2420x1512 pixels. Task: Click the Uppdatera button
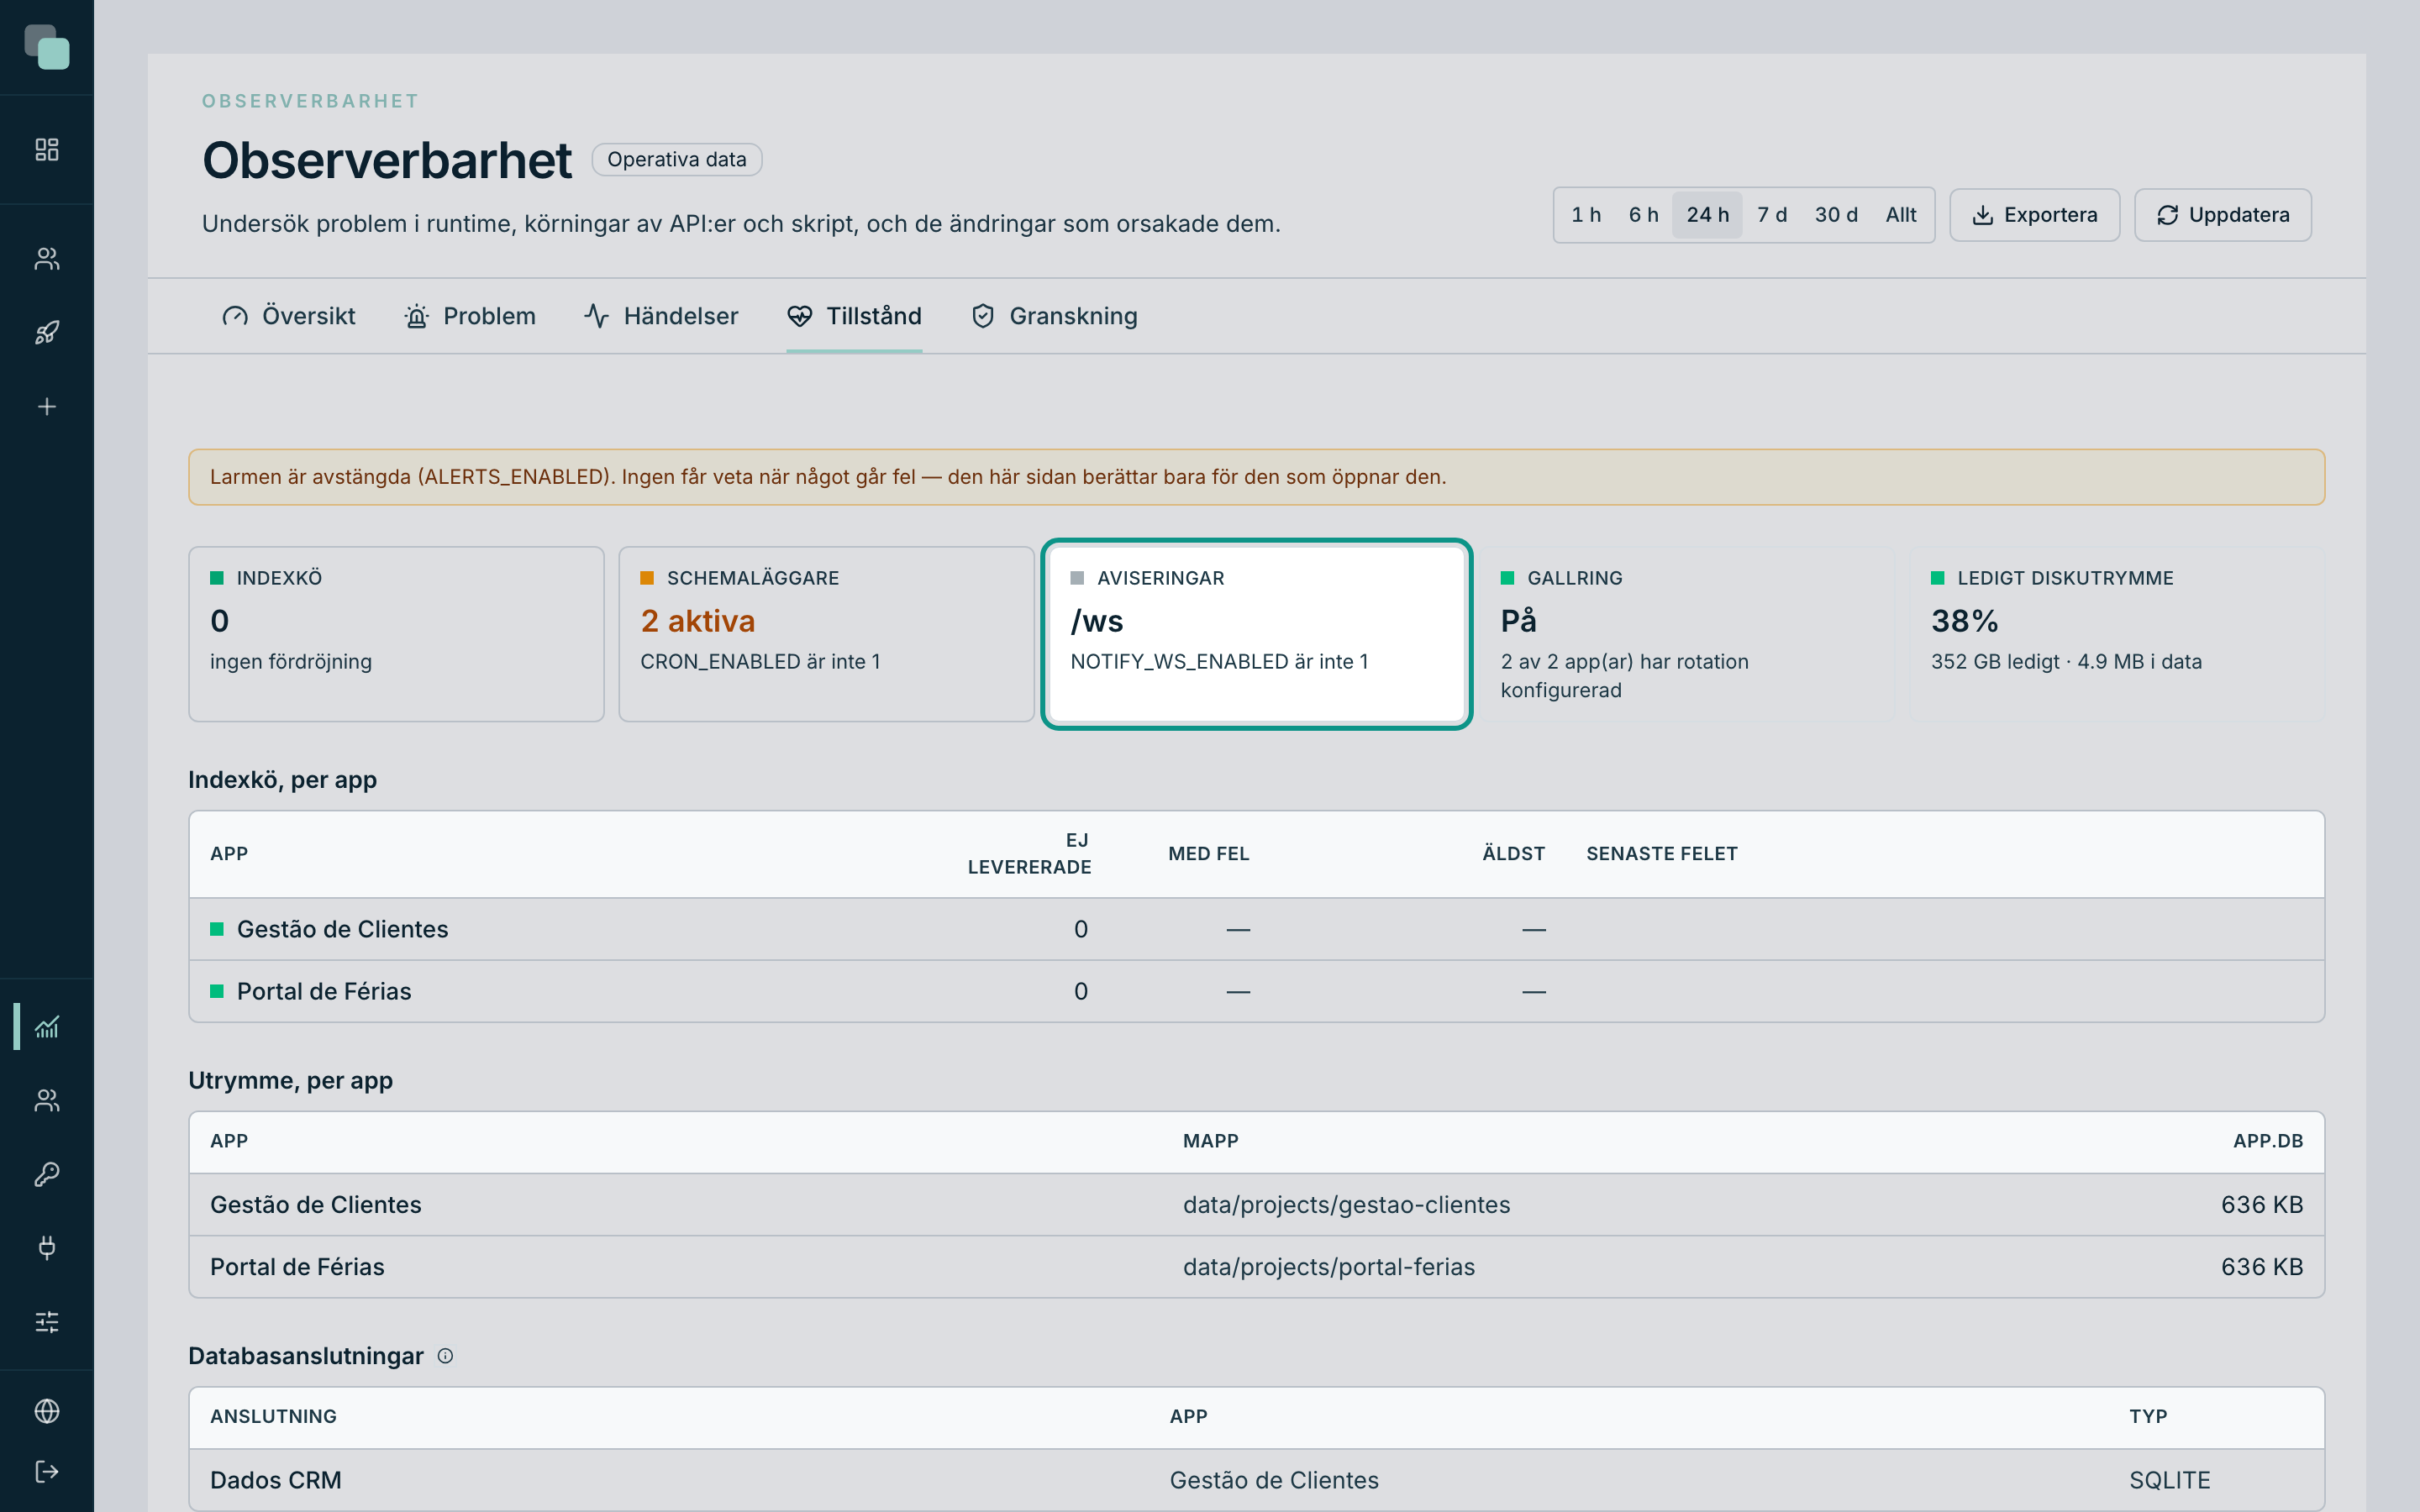point(2222,215)
